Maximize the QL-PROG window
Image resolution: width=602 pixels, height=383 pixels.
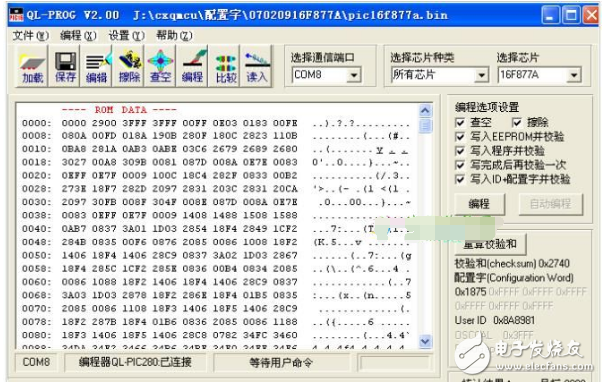571,16
